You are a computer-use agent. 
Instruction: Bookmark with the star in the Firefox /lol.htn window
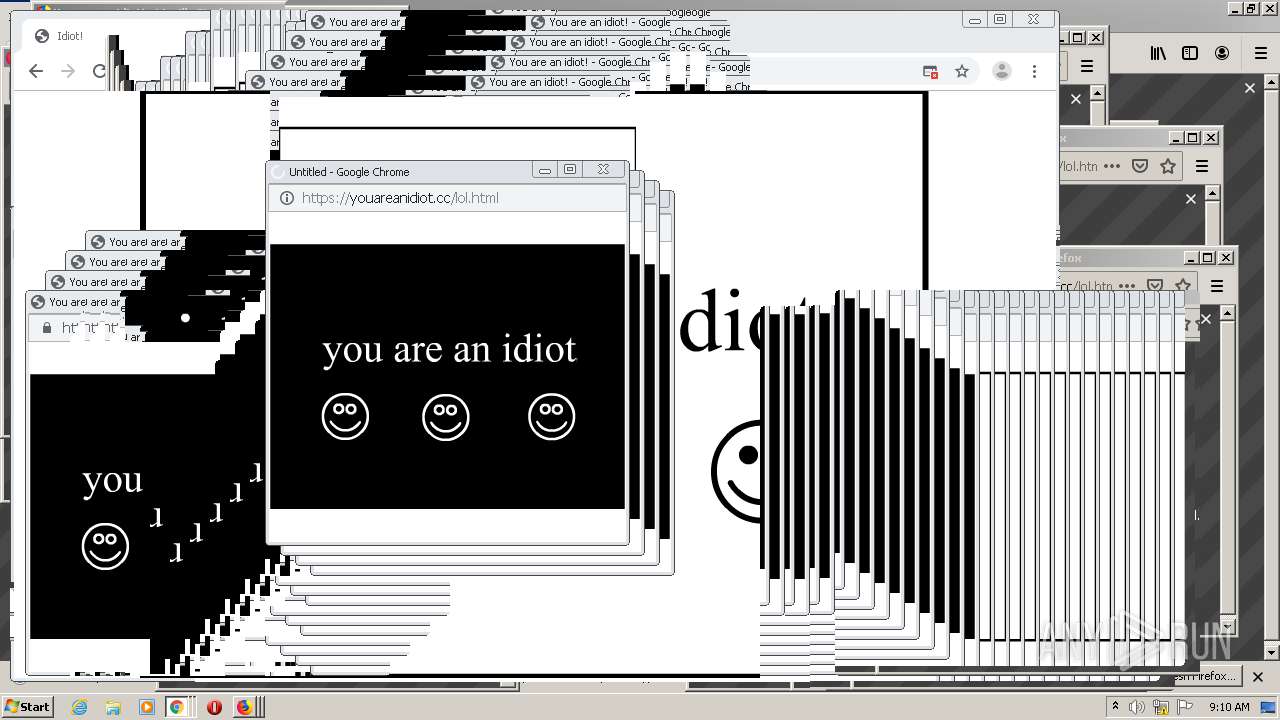pyautogui.click(x=1168, y=166)
